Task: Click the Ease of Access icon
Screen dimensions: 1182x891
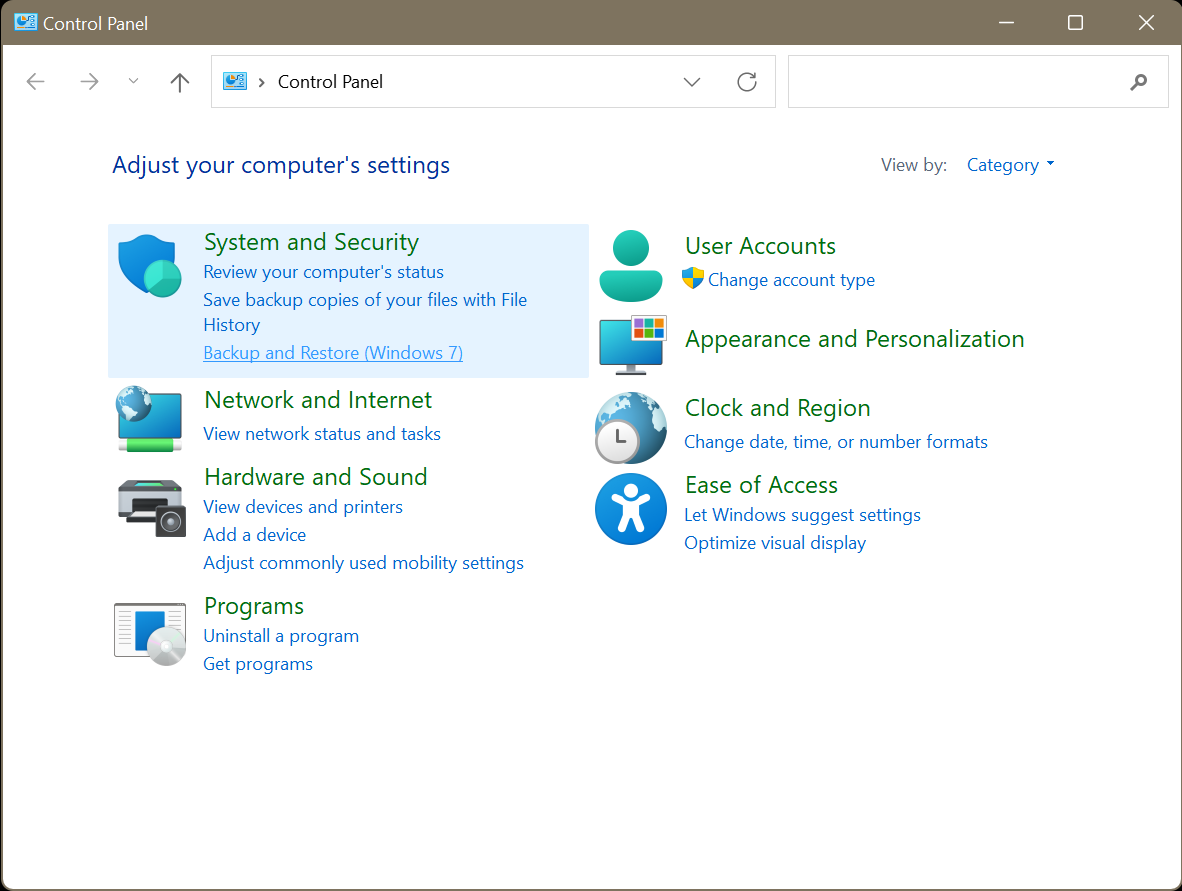Action: (x=631, y=509)
